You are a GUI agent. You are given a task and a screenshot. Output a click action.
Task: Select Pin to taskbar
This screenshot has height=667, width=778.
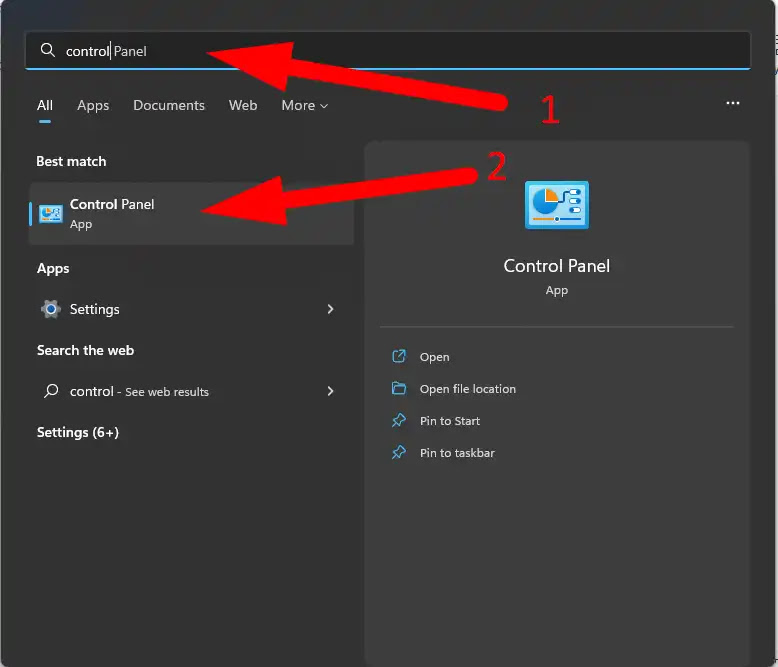click(x=457, y=453)
